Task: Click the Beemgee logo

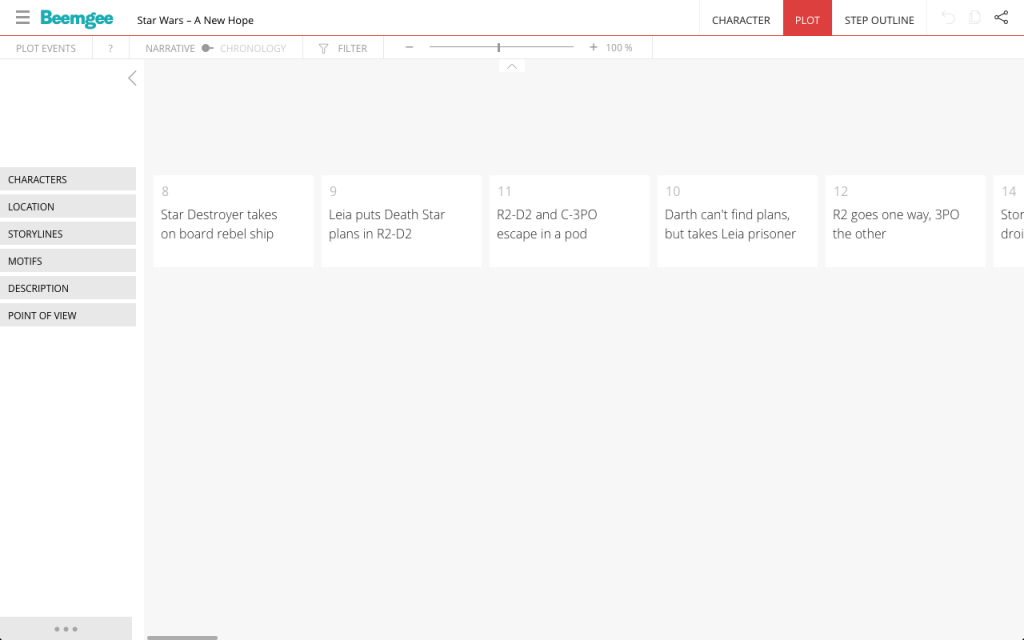Action: click(x=76, y=19)
